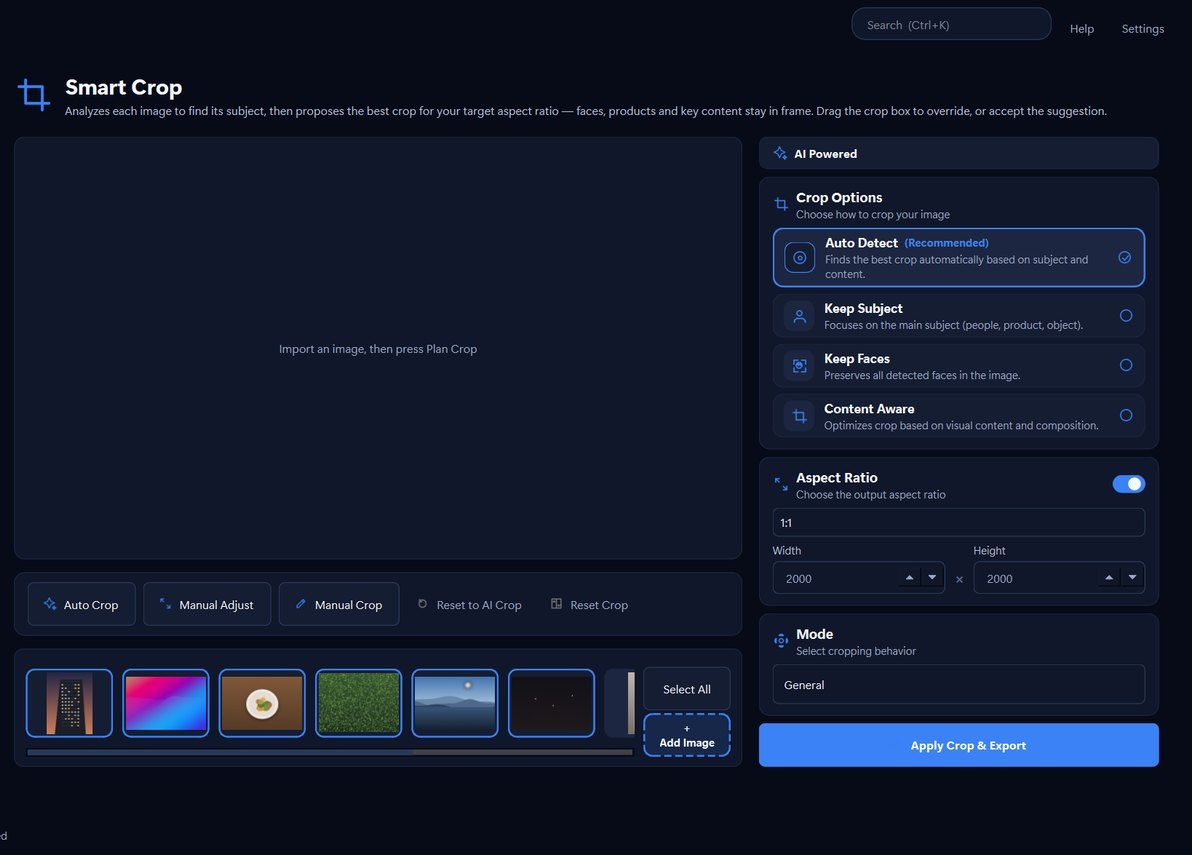Select the pink-blue gradient thumbnail

166,703
